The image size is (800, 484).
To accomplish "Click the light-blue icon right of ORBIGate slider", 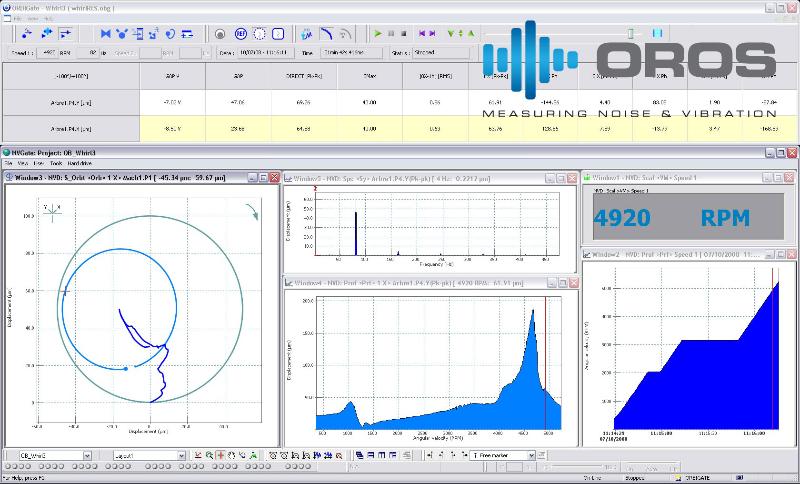I will pyautogui.click(x=657, y=34).
